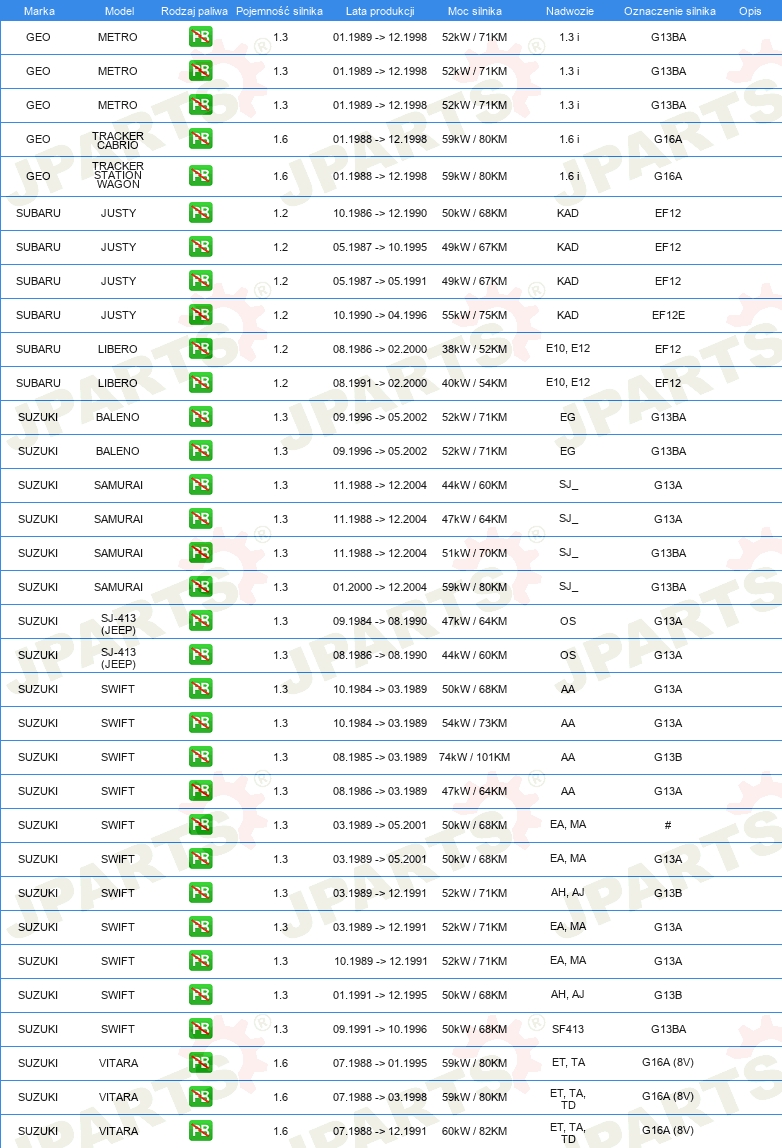The height and width of the screenshot is (1148, 782).
Task: Click fuel icon in Swift row with # engine
Action: click(x=201, y=825)
